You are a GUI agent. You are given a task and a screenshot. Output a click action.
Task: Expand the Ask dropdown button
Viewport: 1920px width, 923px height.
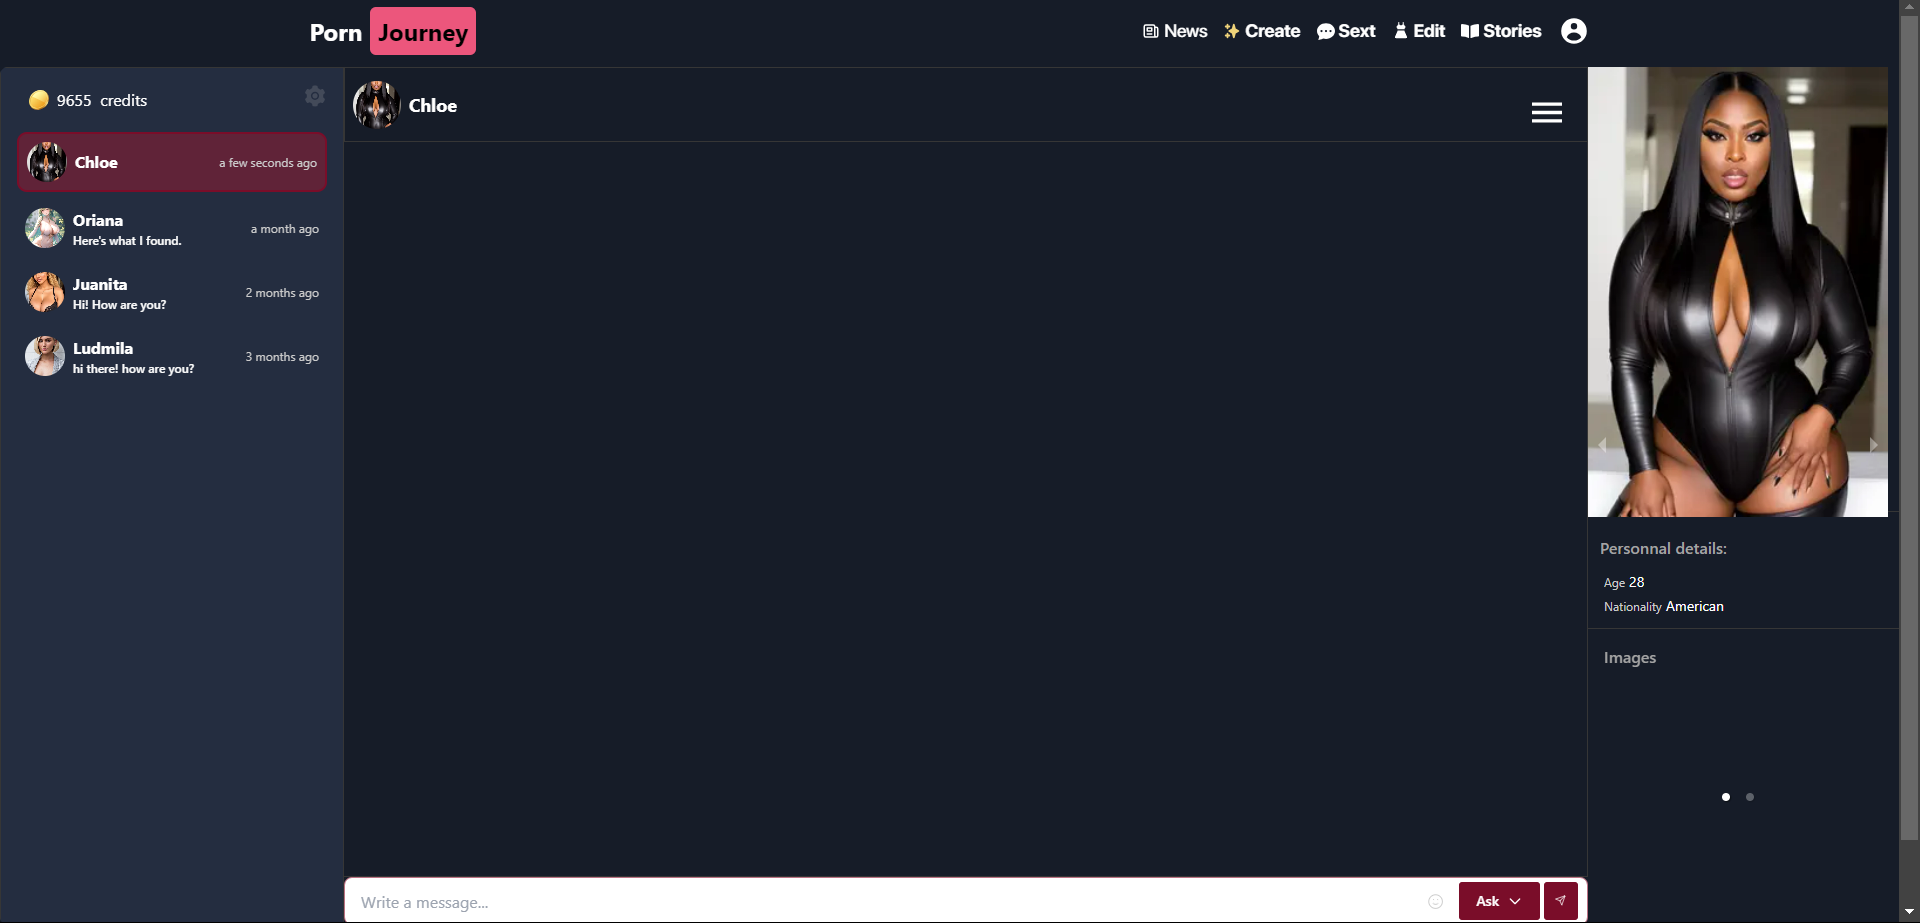pyautogui.click(x=1498, y=901)
